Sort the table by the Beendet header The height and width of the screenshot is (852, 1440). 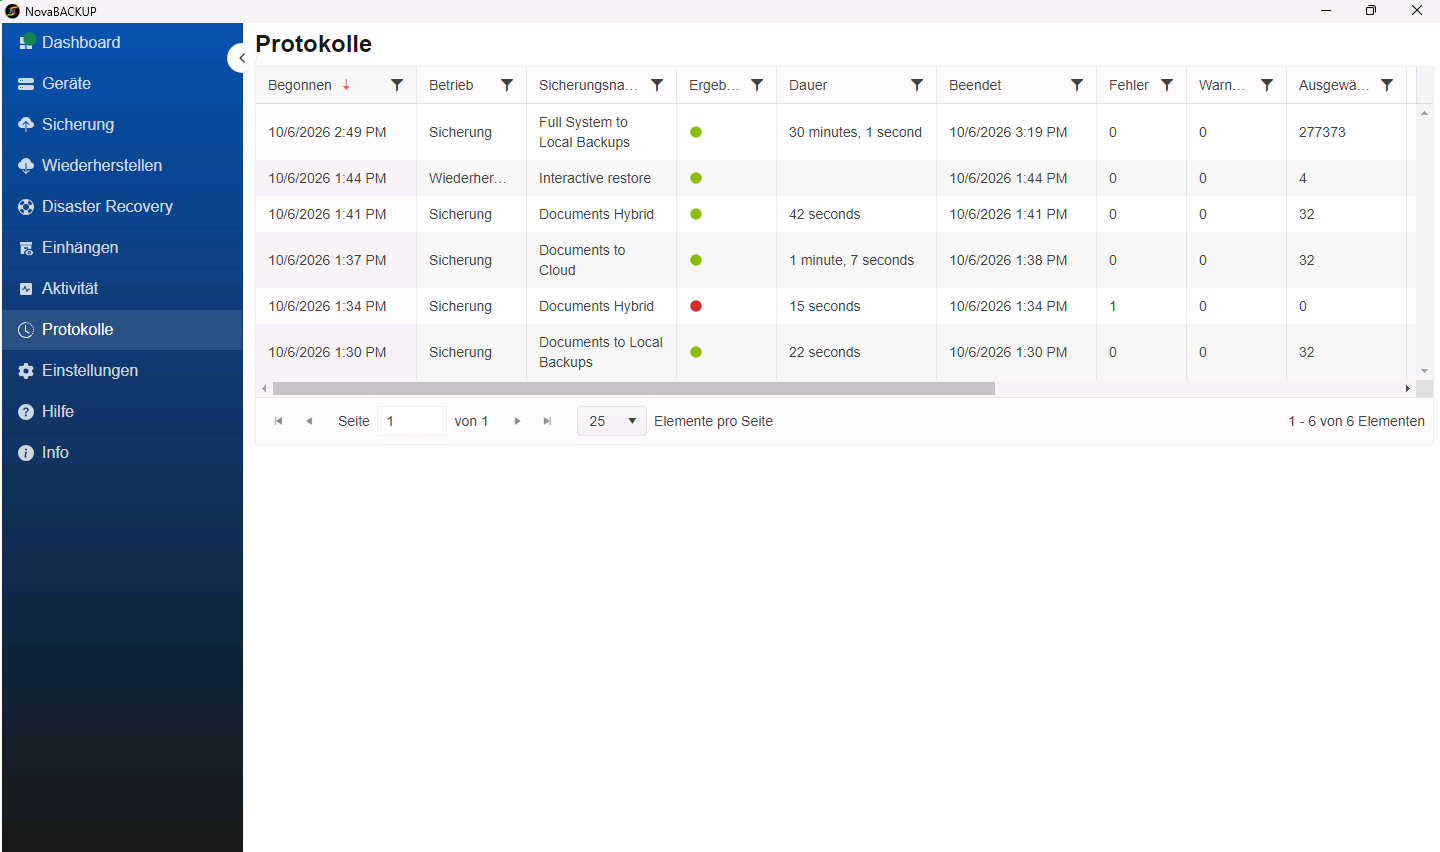point(975,85)
